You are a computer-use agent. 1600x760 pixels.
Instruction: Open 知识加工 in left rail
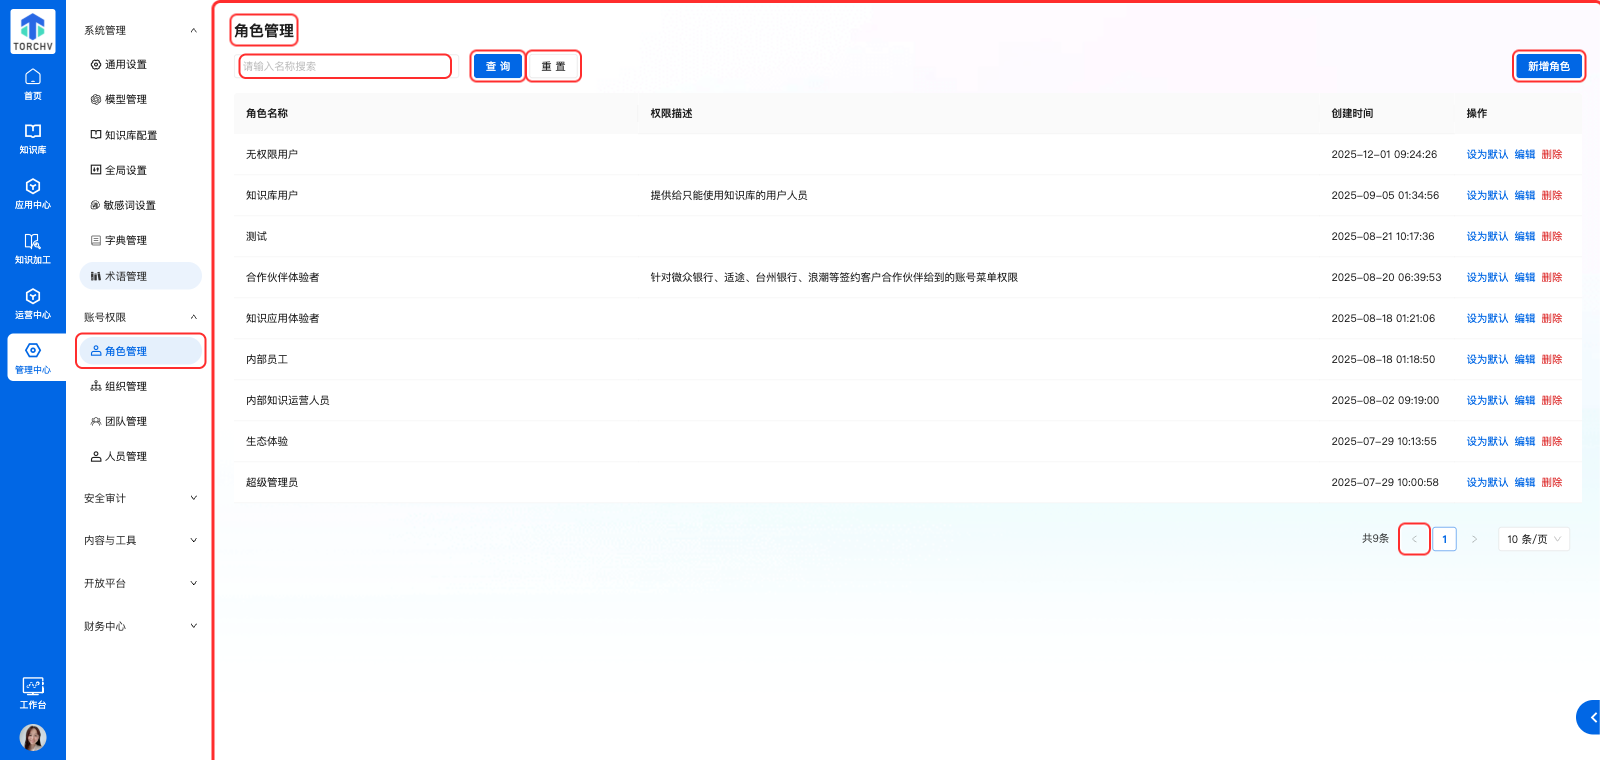coord(33,249)
